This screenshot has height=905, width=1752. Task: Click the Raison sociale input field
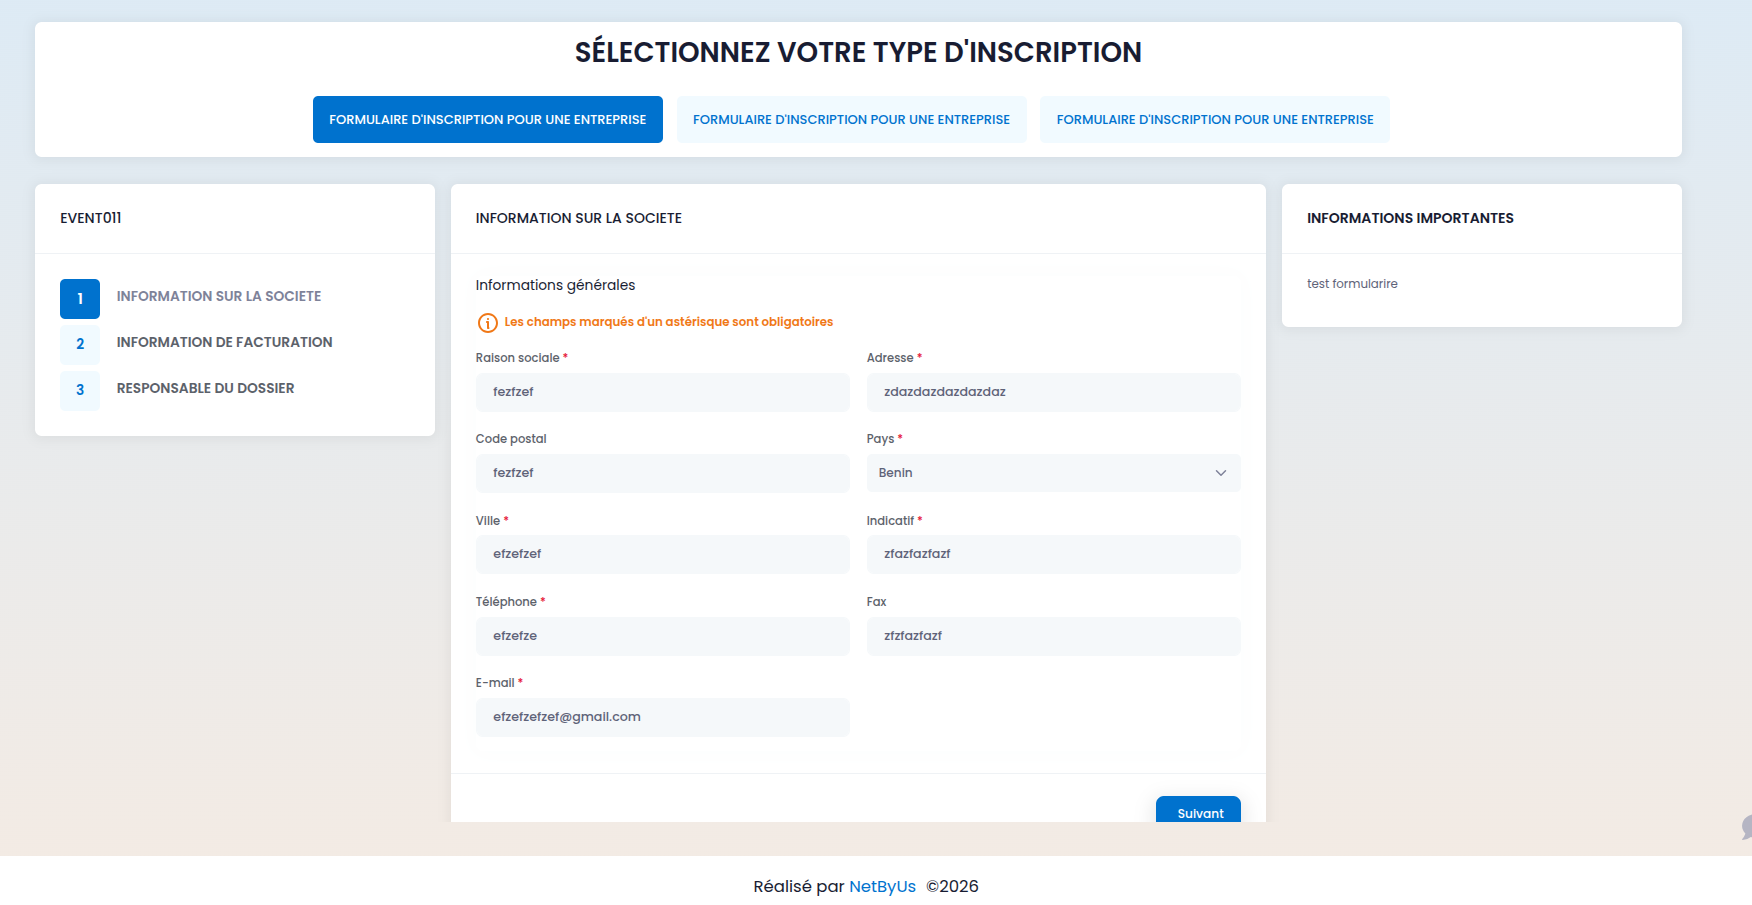[x=662, y=392]
